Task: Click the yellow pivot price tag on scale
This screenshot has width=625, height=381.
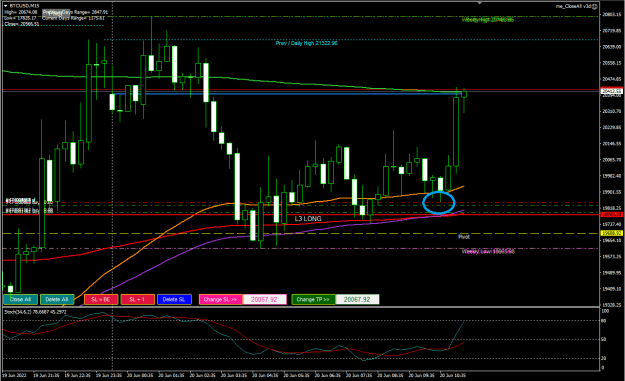Action: (612, 233)
